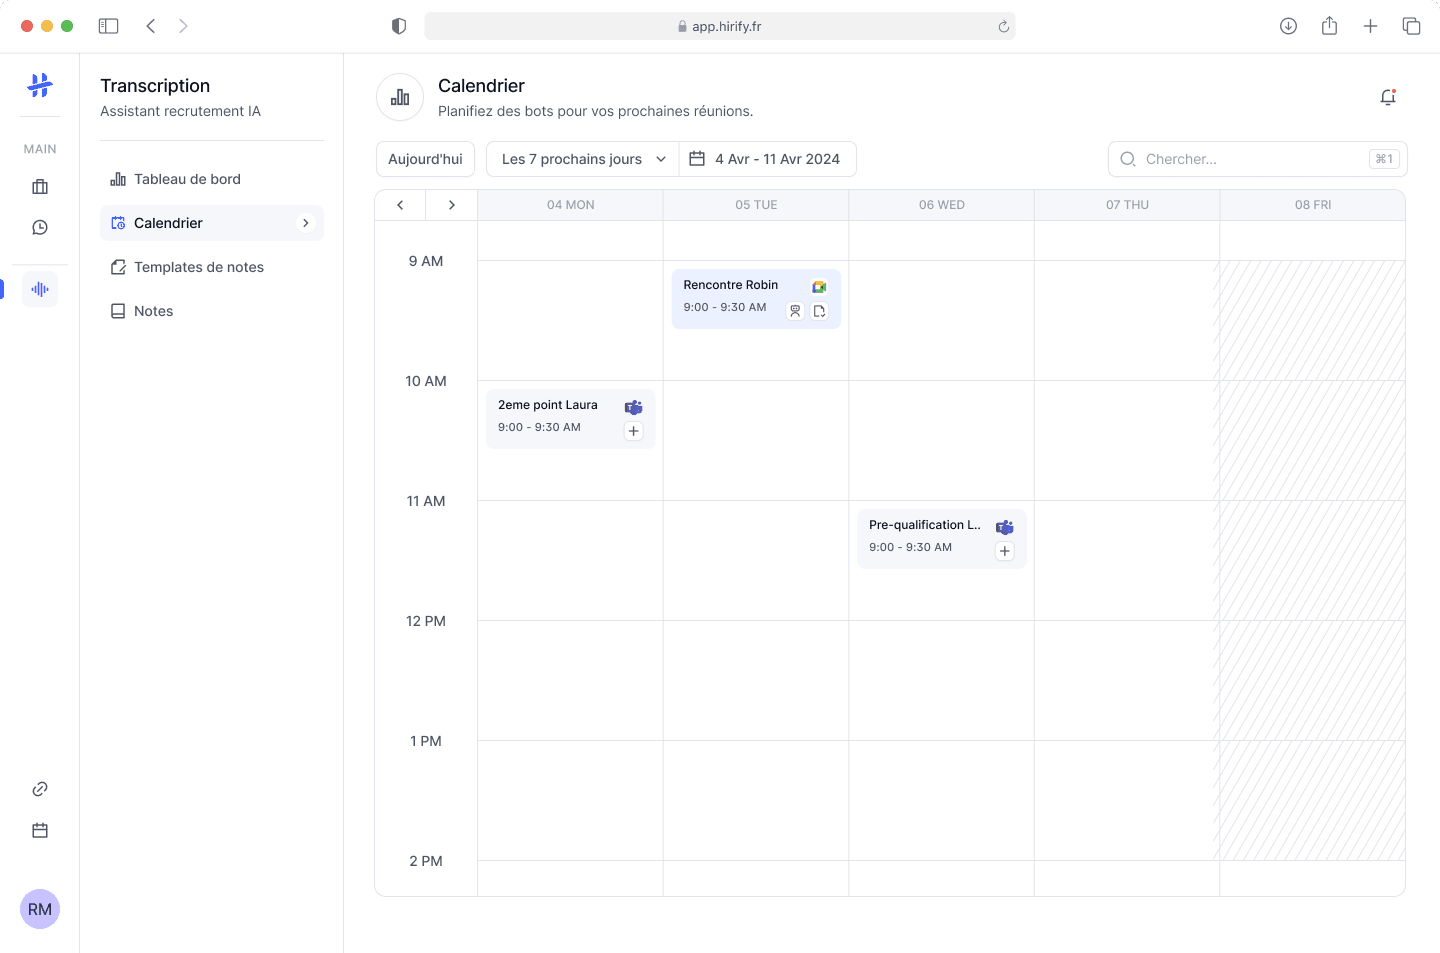
Task: Click the app.hirify.fr address bar
Action: pos(720,26)
